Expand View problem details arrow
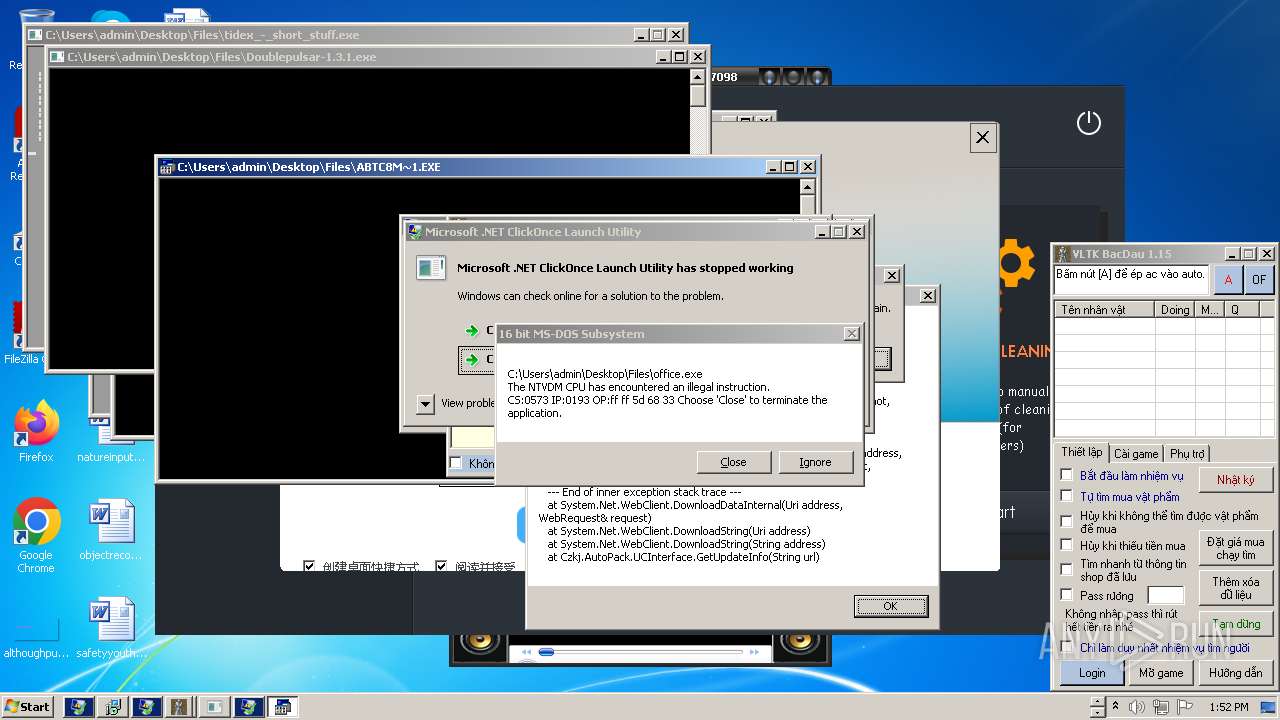This screenshot has width=1280, height=720. pyautogui.click(x=425, y=403)
